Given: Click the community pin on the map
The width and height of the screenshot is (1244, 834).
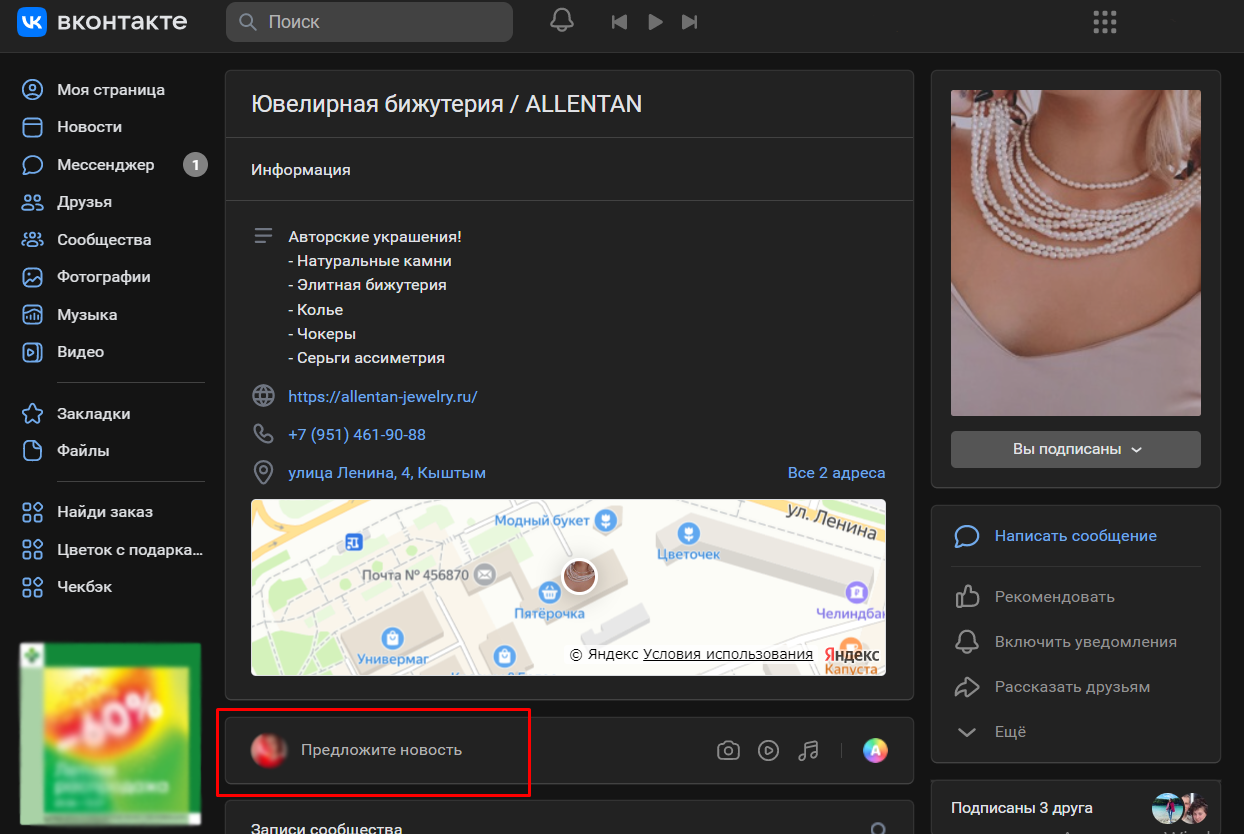Looking at the screenshot, I should click(x=580, y=576).
